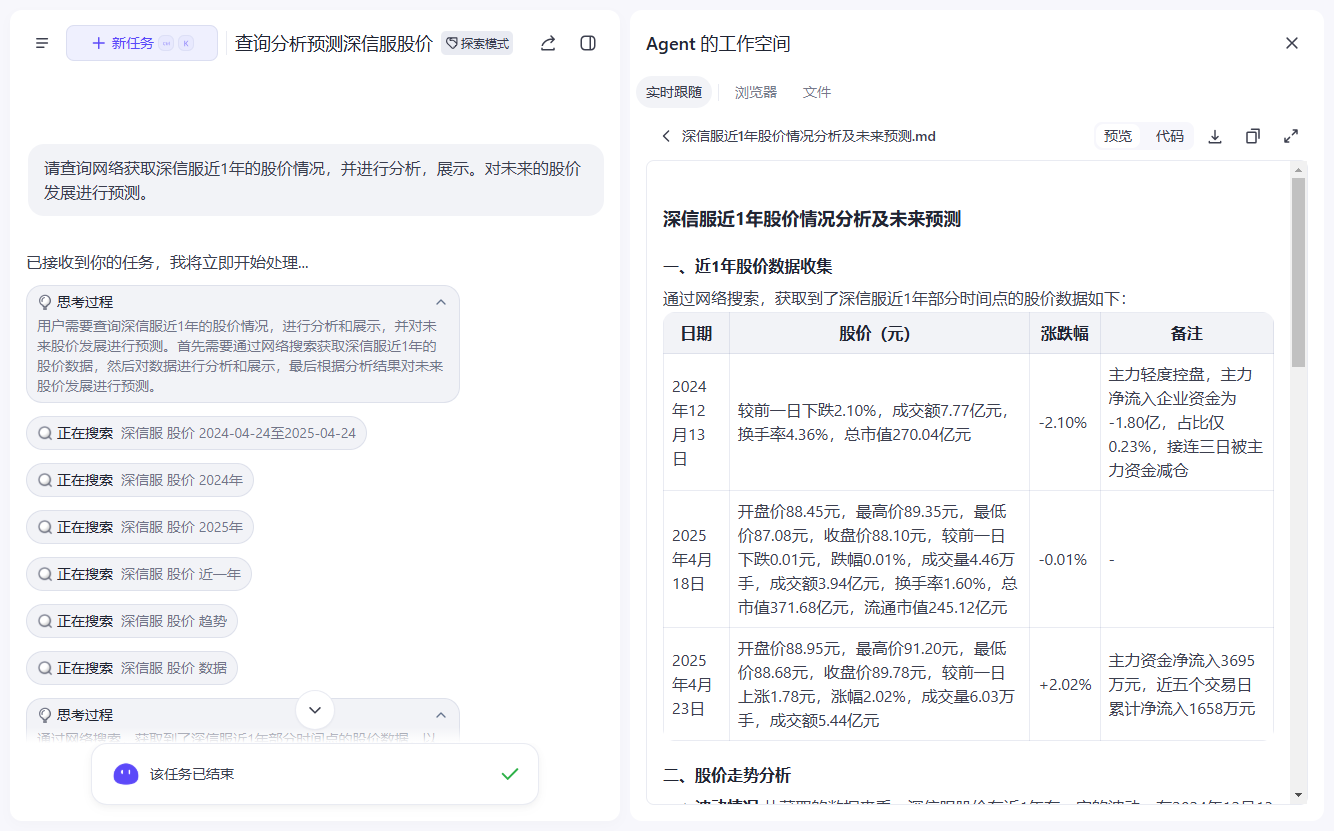The width and height of the screenshot is (1334, 831).
Task: Click the task title 查询分析预测深信服股价
Action: point(334,44)
